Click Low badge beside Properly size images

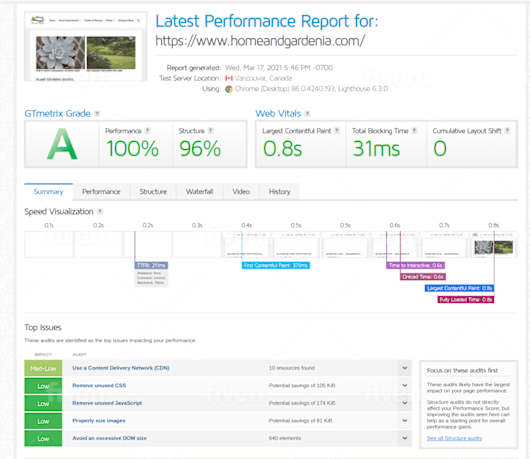pyautogui.click(x=43, y=421)
